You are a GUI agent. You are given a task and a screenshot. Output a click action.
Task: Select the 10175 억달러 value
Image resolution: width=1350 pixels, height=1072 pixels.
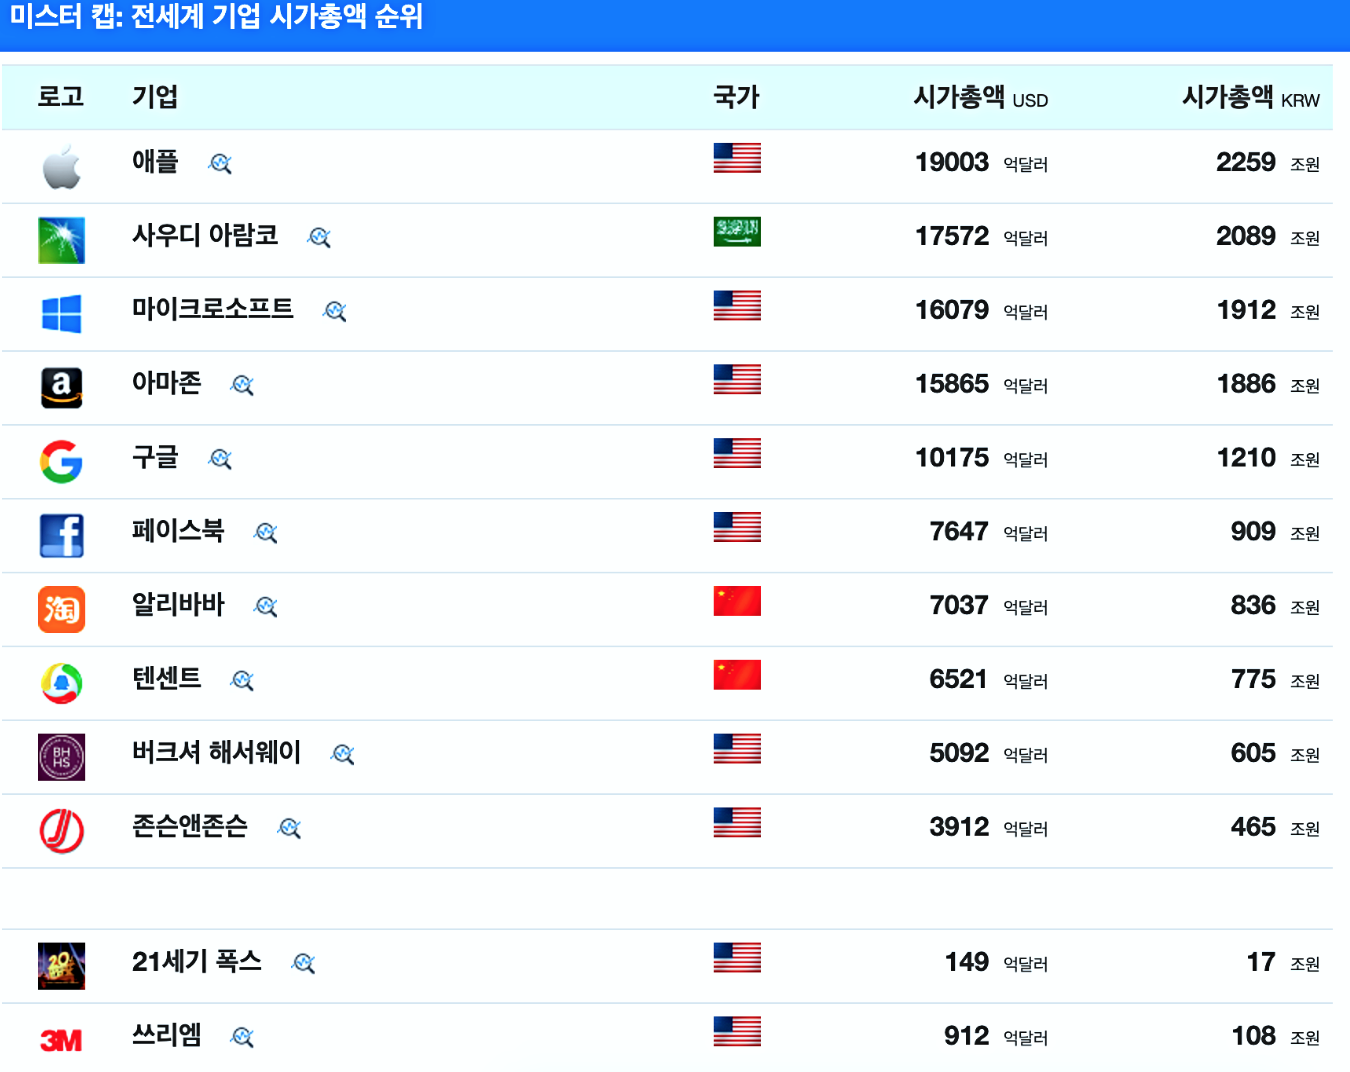tap(982, 458)
